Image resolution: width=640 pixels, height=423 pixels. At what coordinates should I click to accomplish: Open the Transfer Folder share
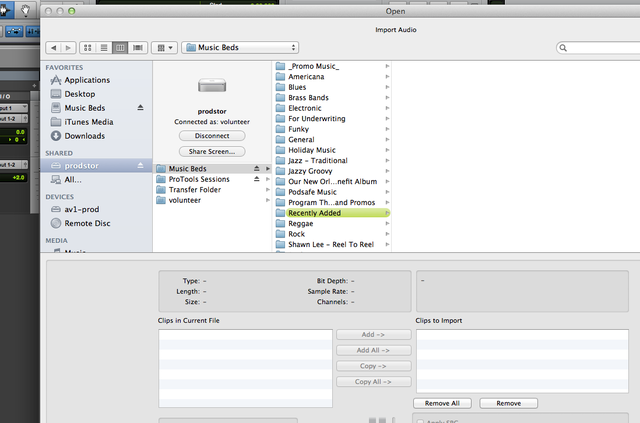click(x=195, y=189)
